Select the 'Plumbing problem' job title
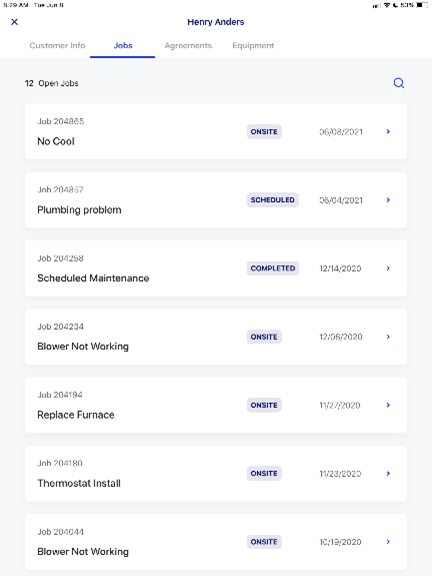This screenshot has height=576, width=432. (x=79, y=210)
